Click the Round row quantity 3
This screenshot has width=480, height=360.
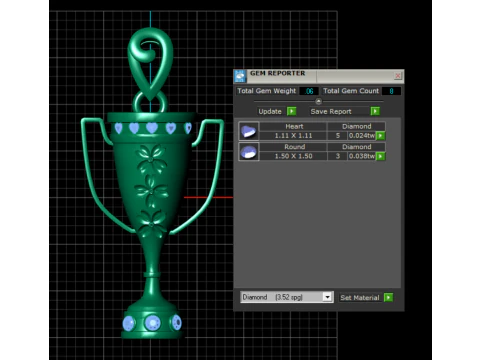pos(338,156)
